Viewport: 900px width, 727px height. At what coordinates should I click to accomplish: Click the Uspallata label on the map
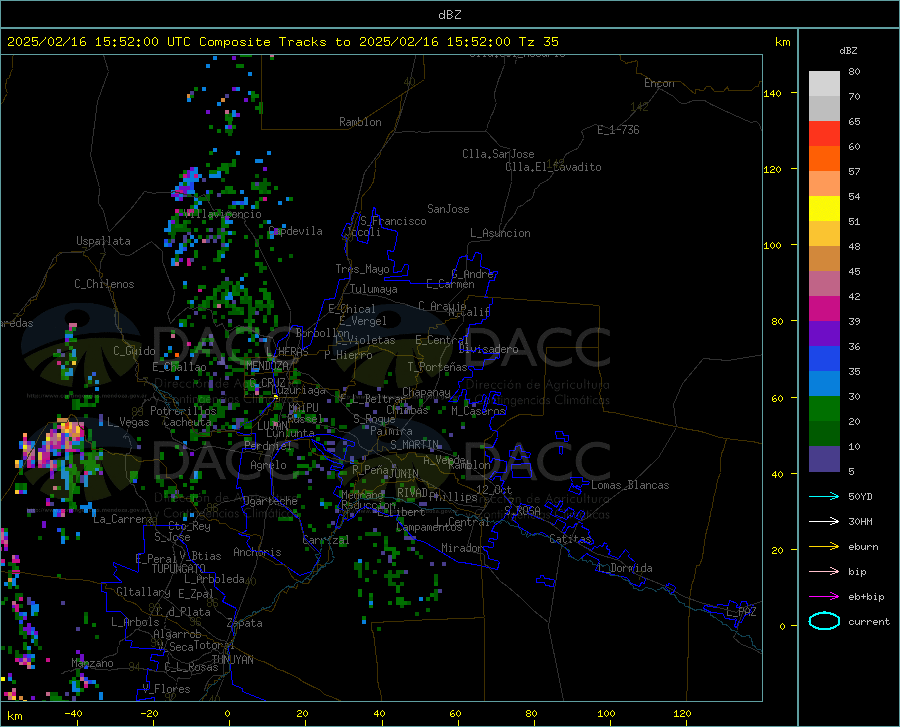click(x=103, y=241)
